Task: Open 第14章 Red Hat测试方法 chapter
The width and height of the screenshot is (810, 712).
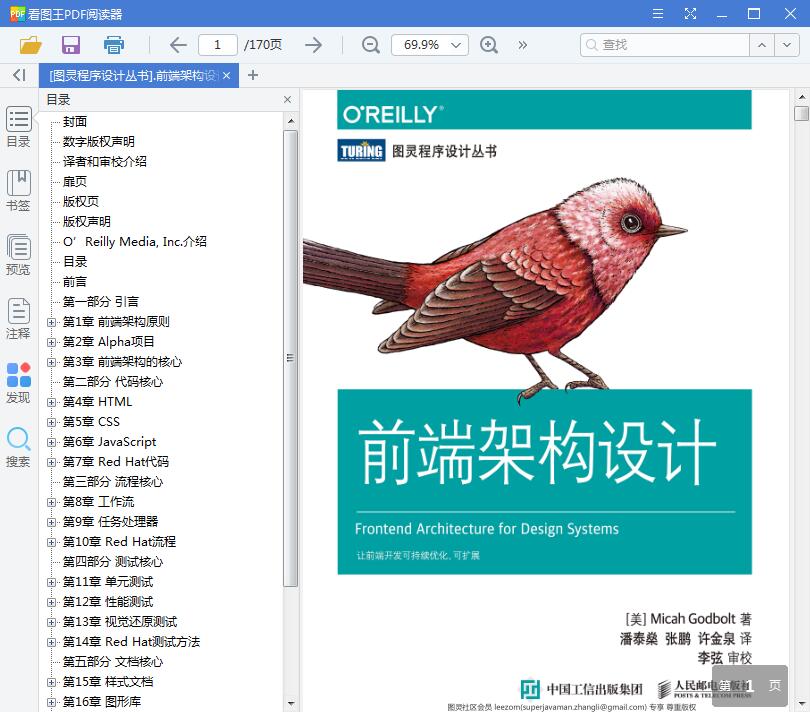Action: (x=131, y=642)
